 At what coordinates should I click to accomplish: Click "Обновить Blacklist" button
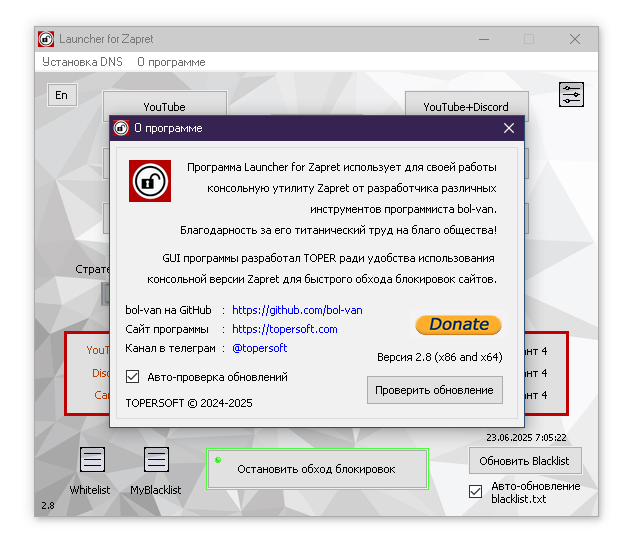(x=525, y=461)
